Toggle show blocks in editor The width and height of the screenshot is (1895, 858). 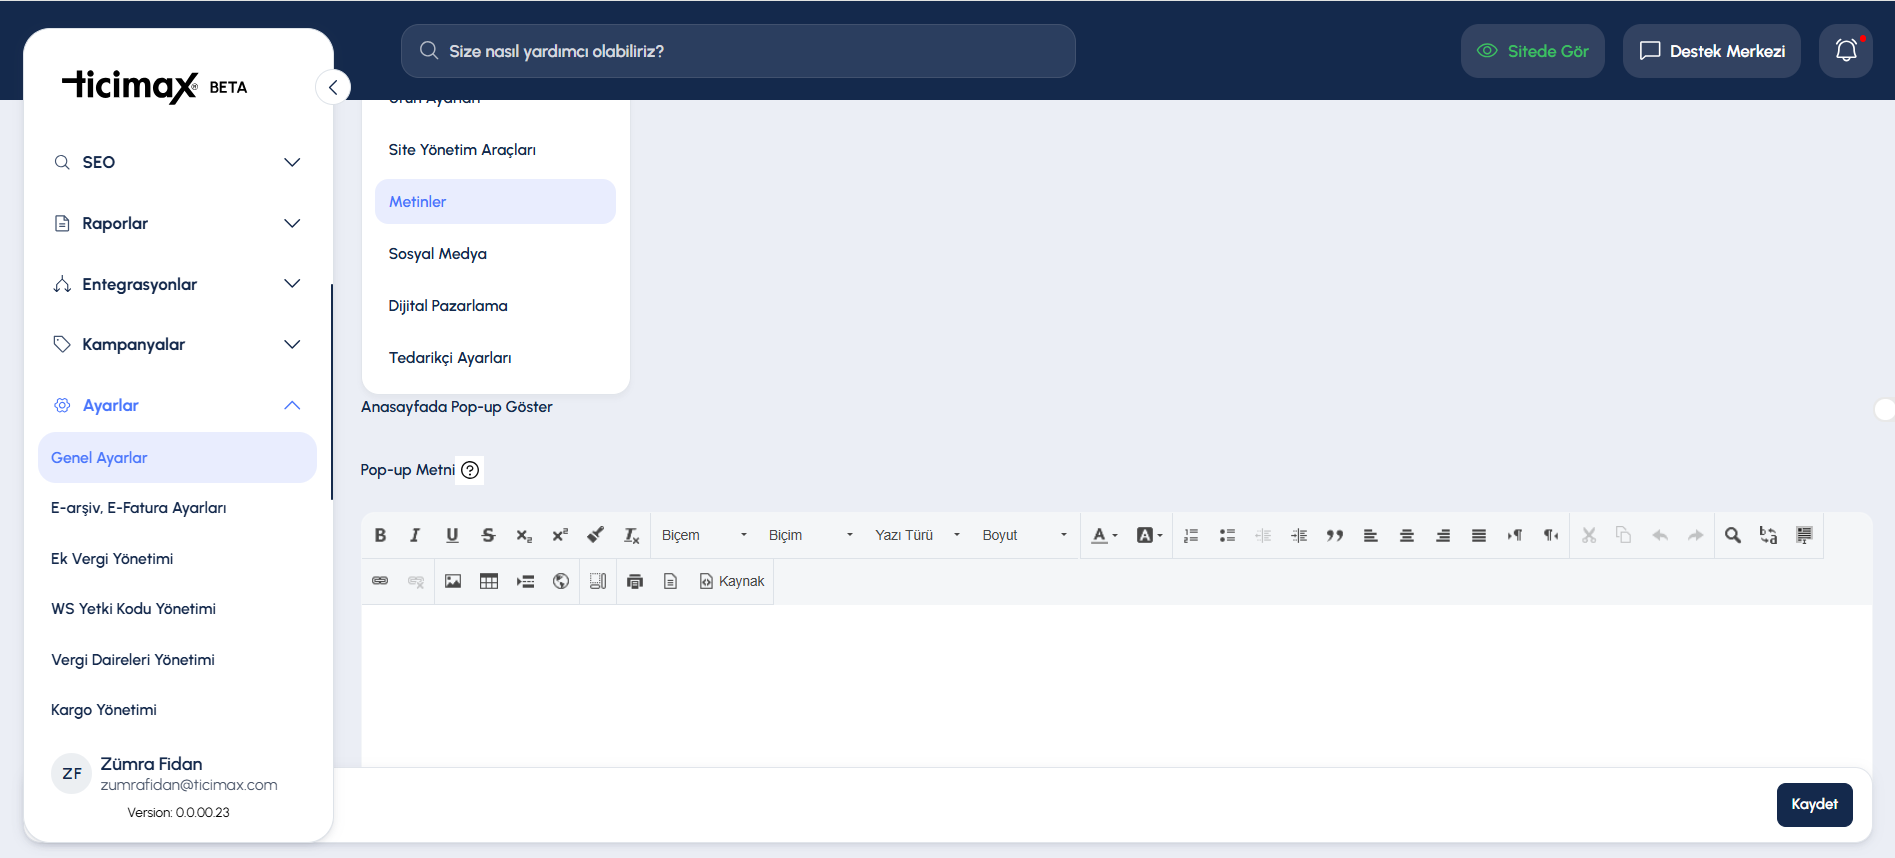[x=598, y=581]
